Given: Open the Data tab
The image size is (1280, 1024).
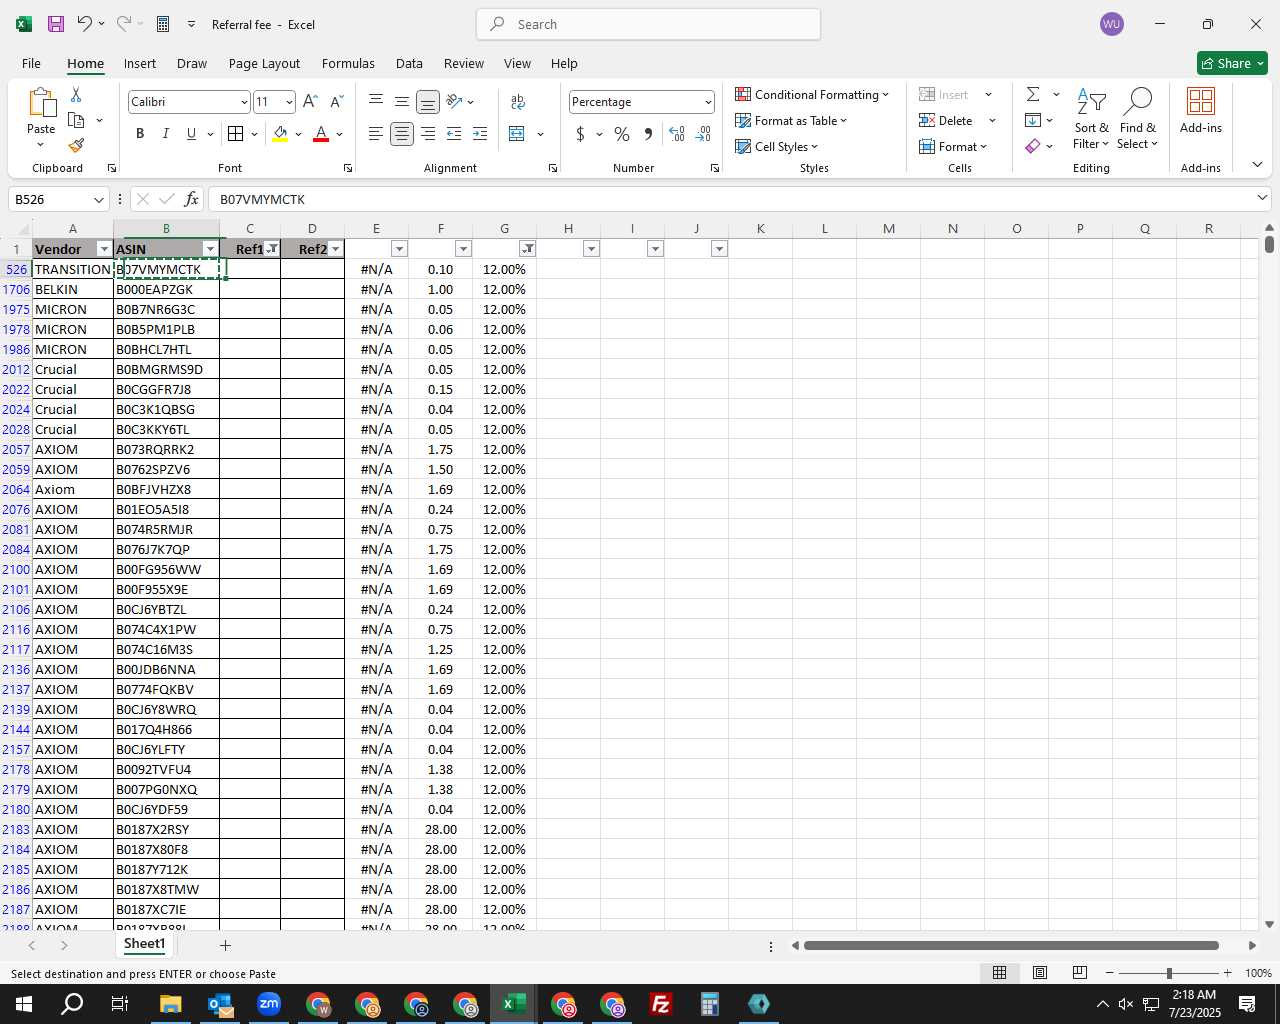Looking at the screenshot, I should click(x=409, y=63).
